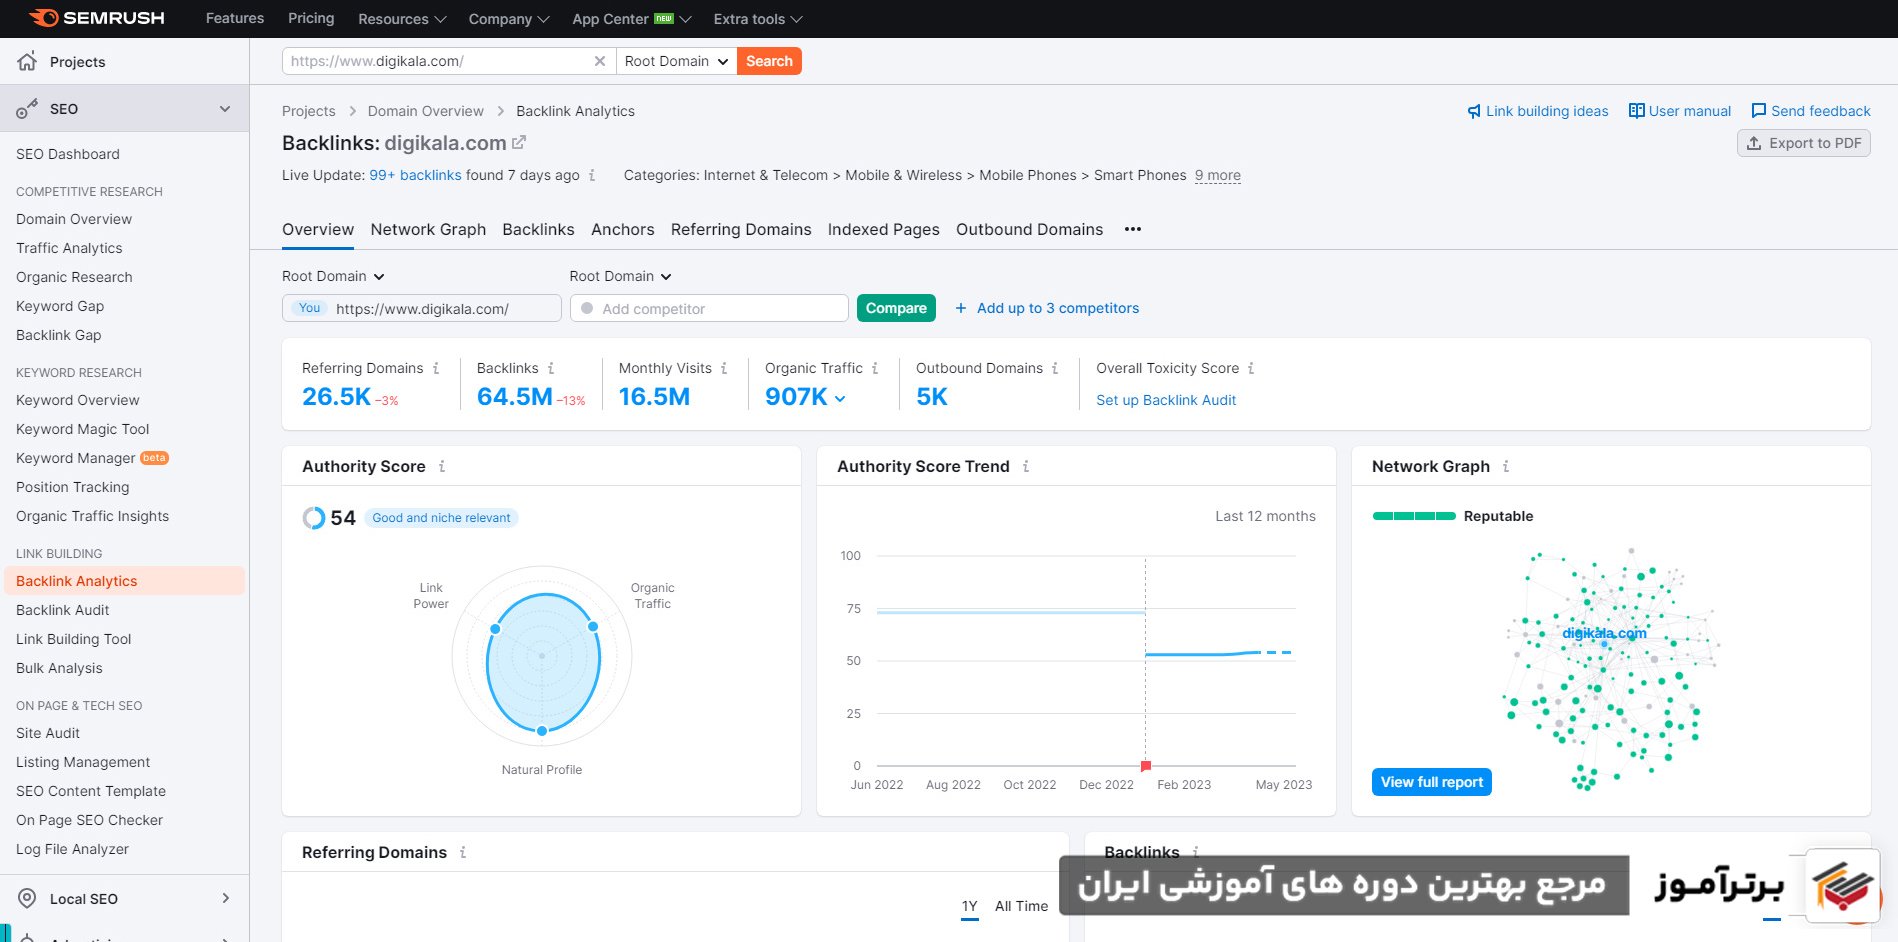Screen dimensions: 1898x942
Task: Open Set up Backlink Audit link
Action: (x=1166, y=400)
